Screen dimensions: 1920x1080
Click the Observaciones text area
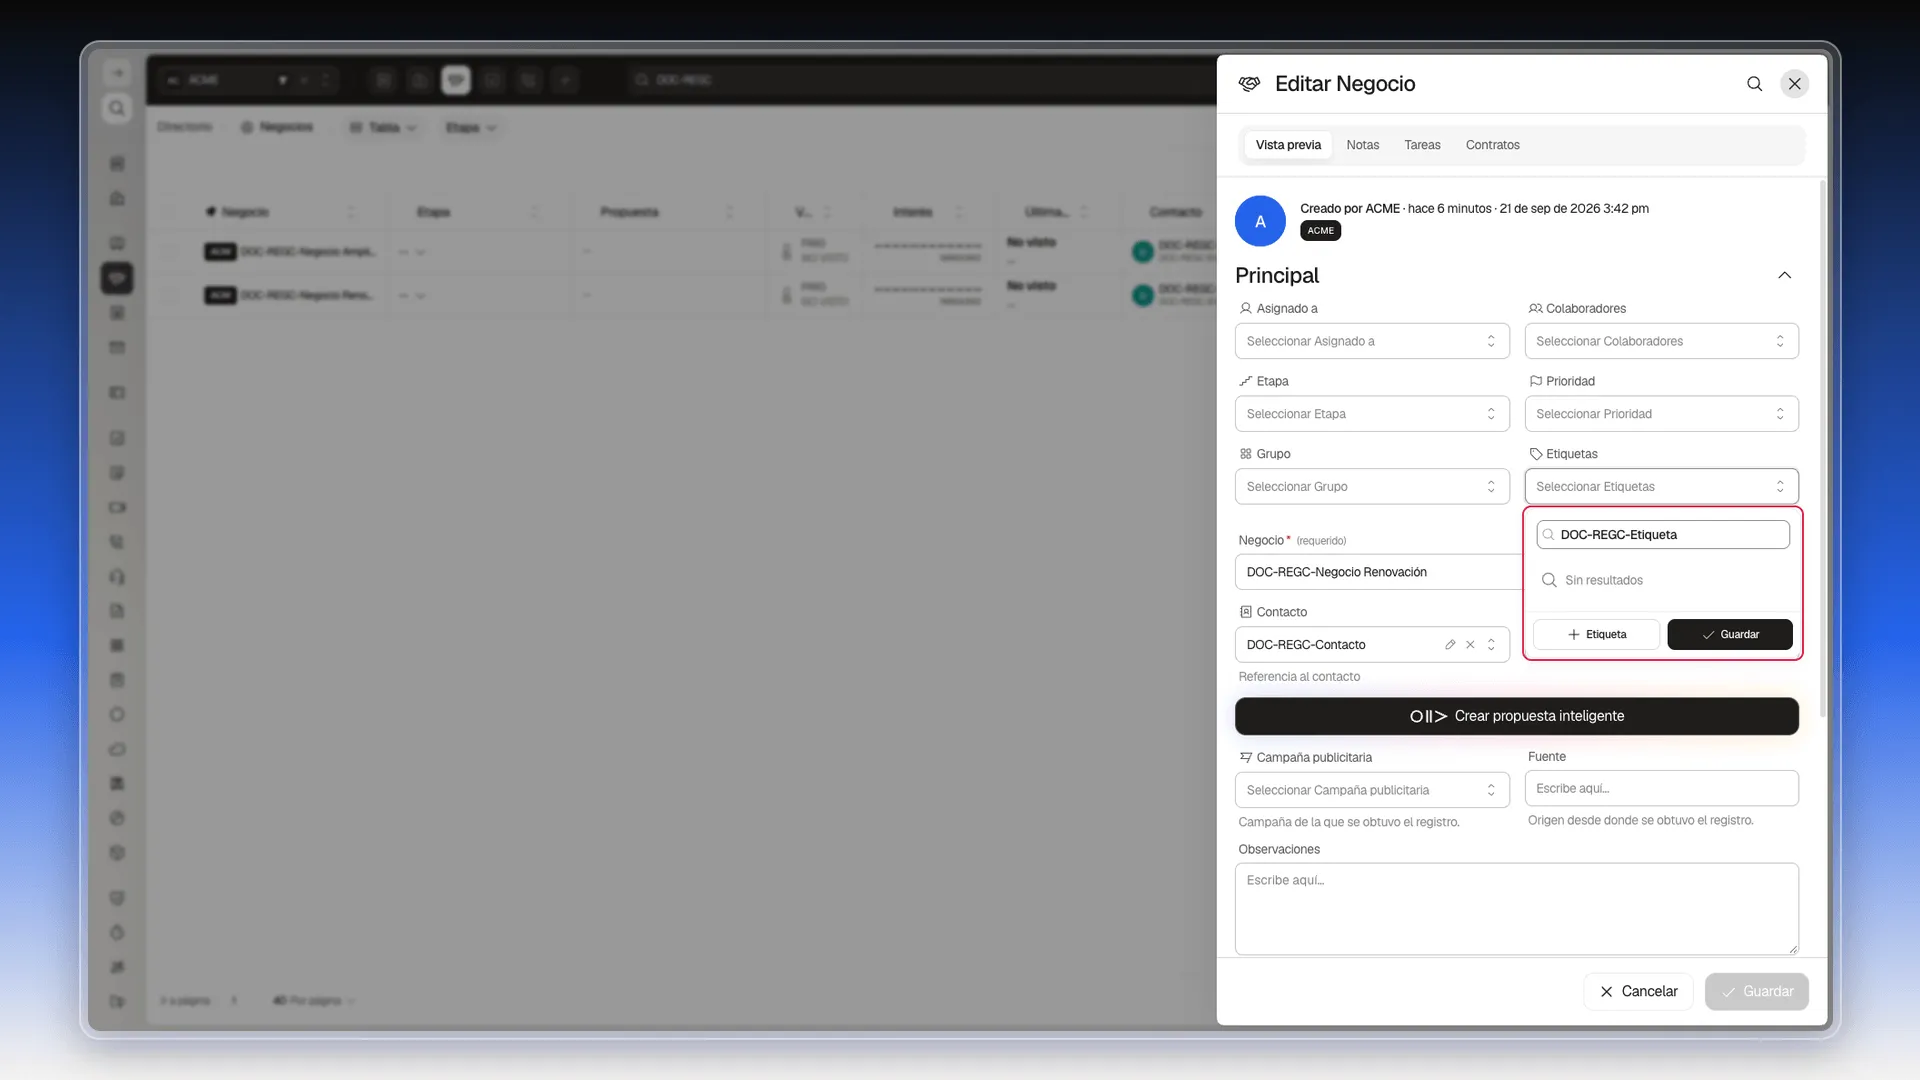(x=1516, y=909)
